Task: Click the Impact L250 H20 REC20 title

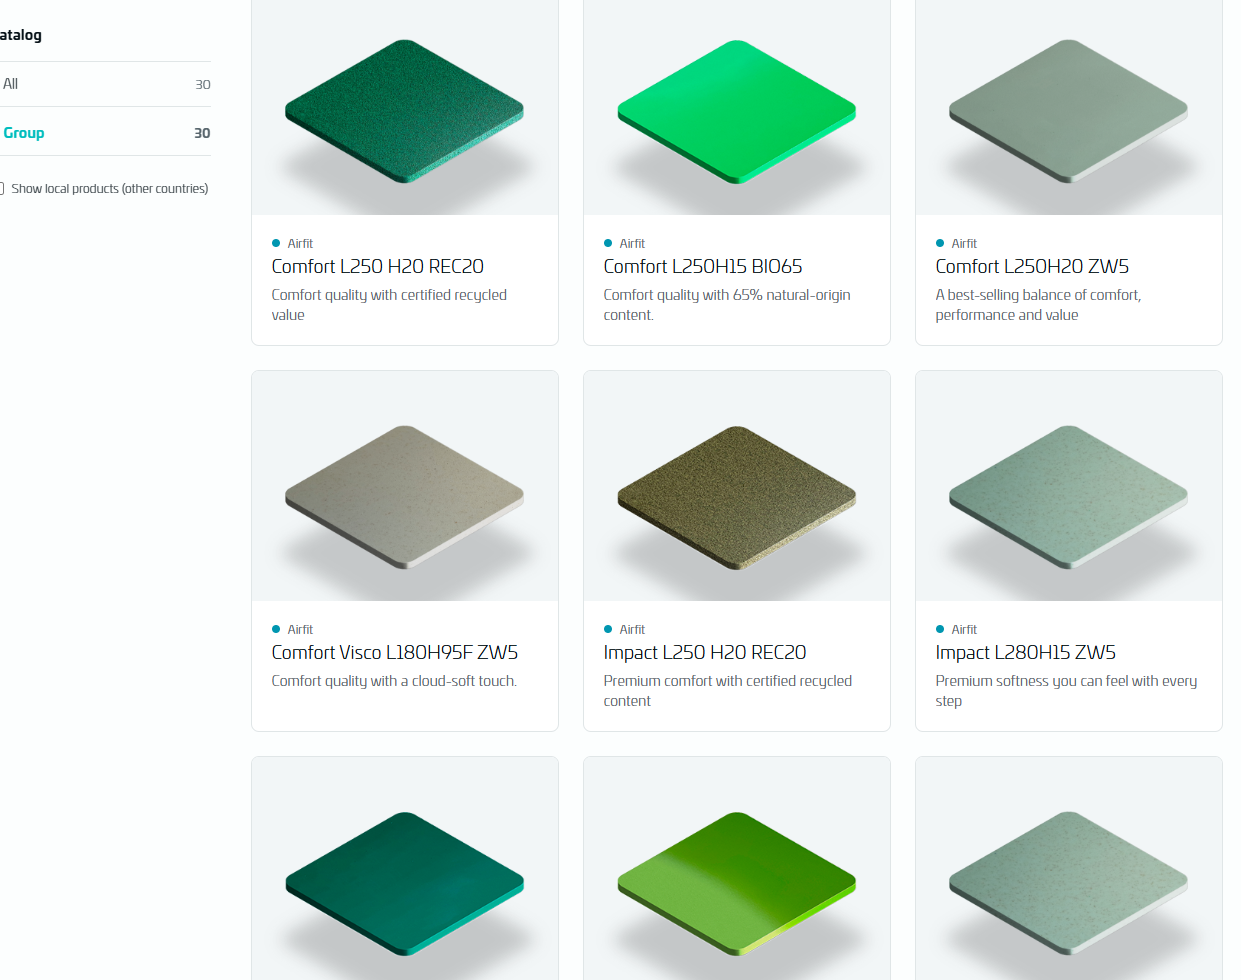Action: pyautogui.click(x=705, y=652)
